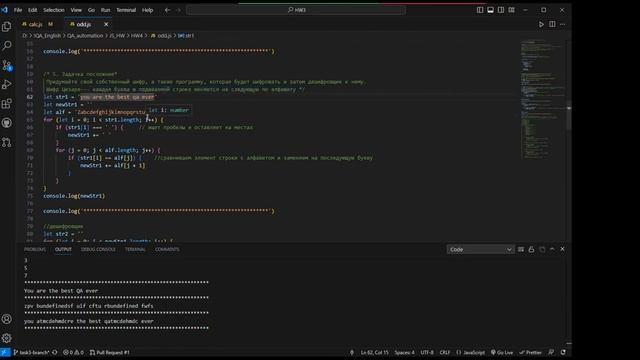The image size is (640, 360).
Task: Open the Source Control view
Action: click(7, 65)
